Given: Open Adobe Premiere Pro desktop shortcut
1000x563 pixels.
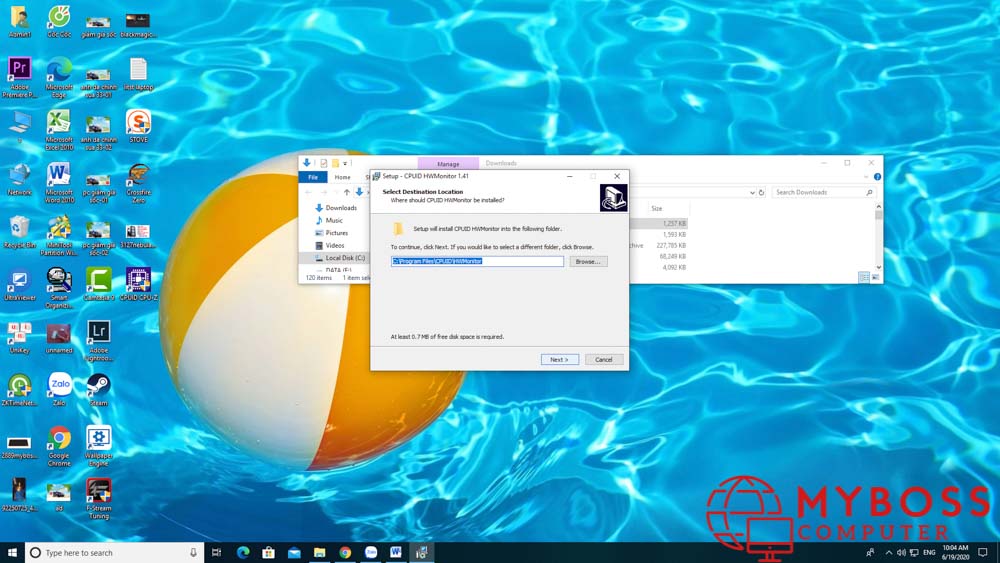Looking at the screenshot, I should click(19, 78).
